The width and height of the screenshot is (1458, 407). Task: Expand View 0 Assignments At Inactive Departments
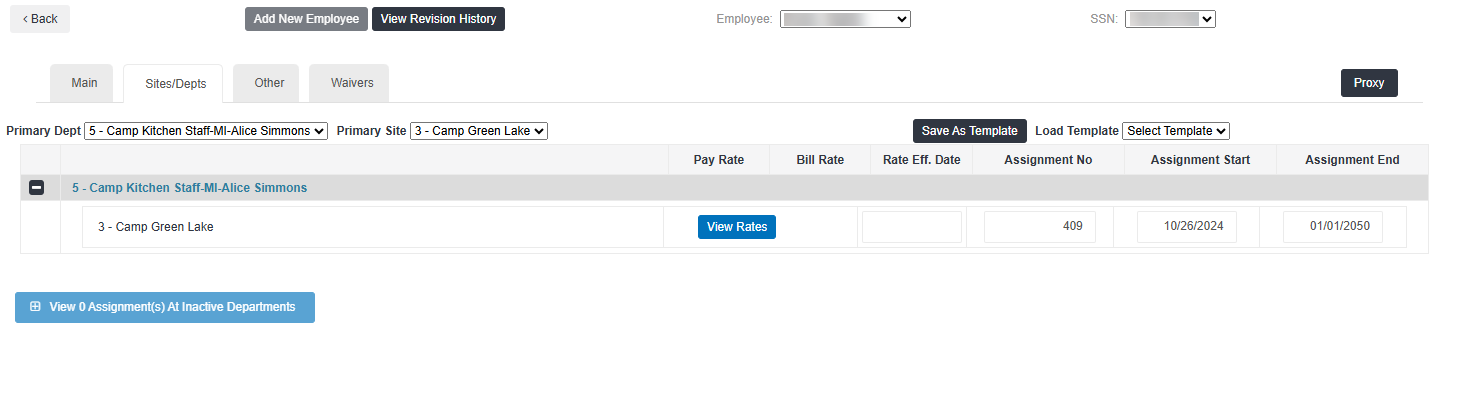pos(165,307)
